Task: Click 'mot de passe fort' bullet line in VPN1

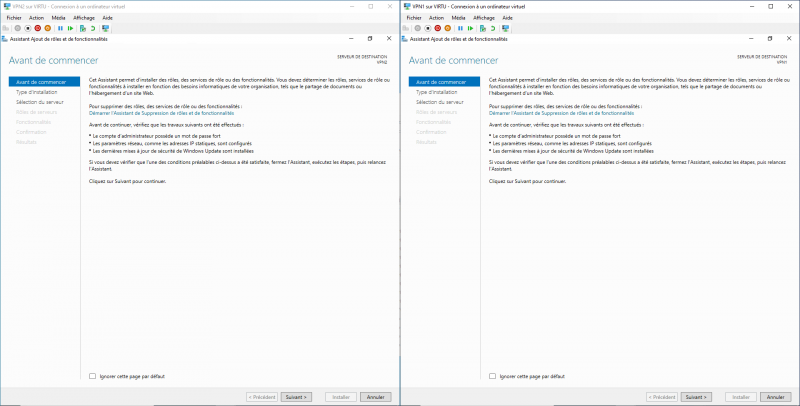Action: [x=556, y=136]
